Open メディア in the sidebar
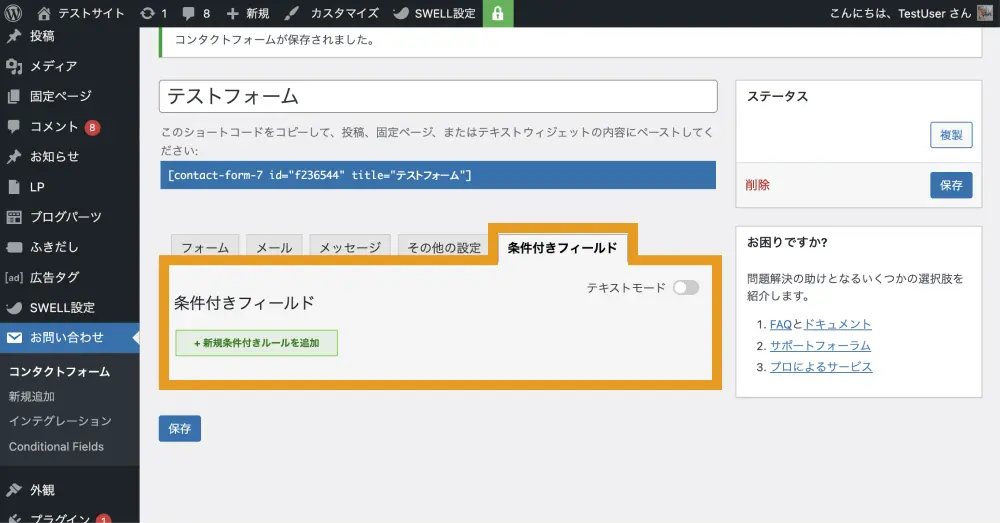Screen dimensions: 1000x523 point(53,66)
